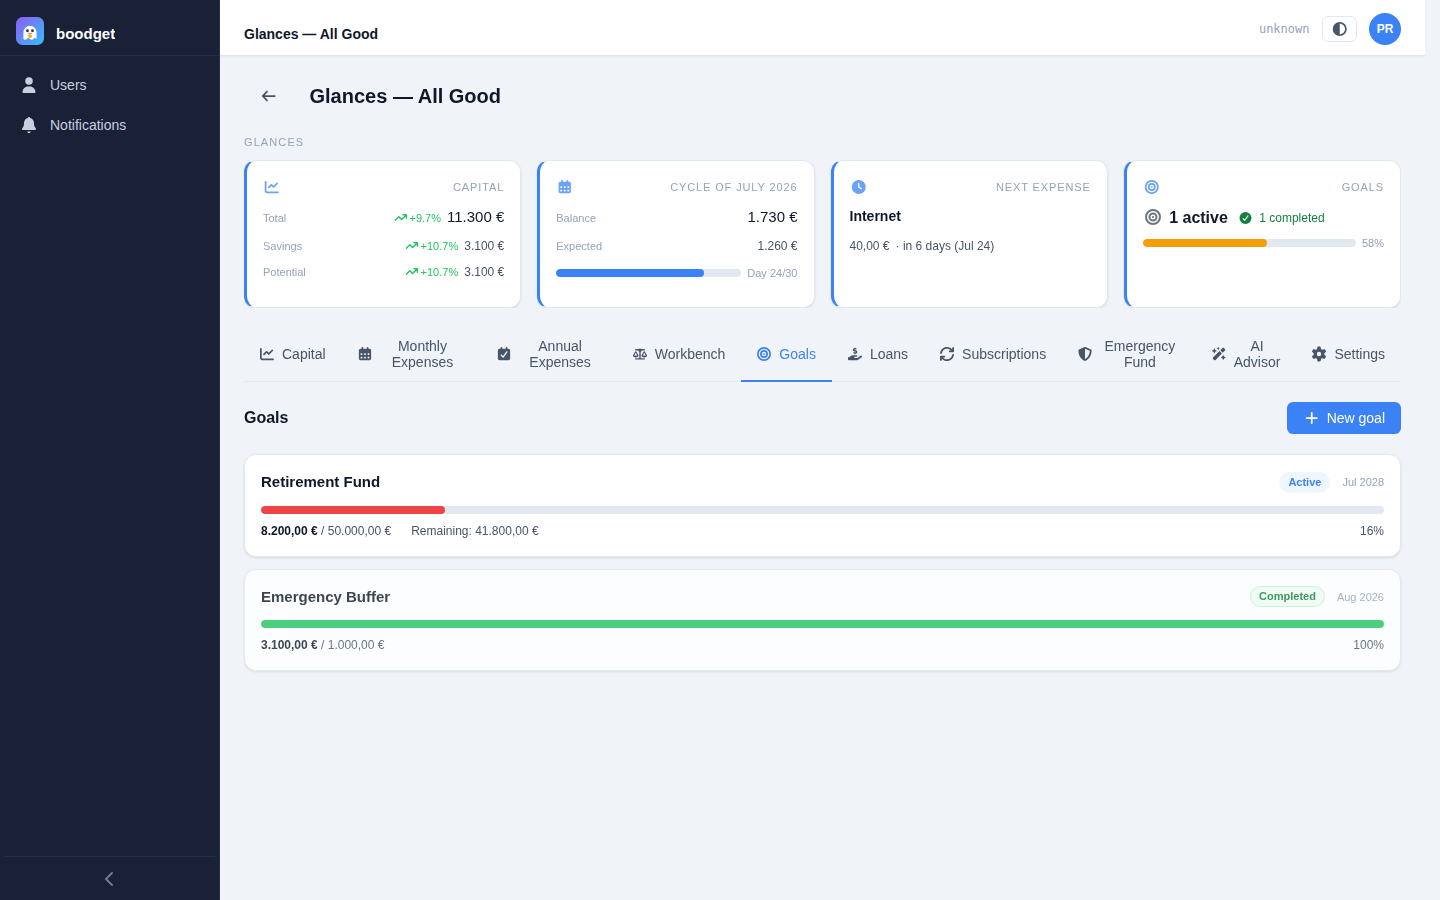Image resolution: width=1440 pixels, height=900 pixels.
Task: Open the Emergency Fund tab
Action: point(1128,354)
